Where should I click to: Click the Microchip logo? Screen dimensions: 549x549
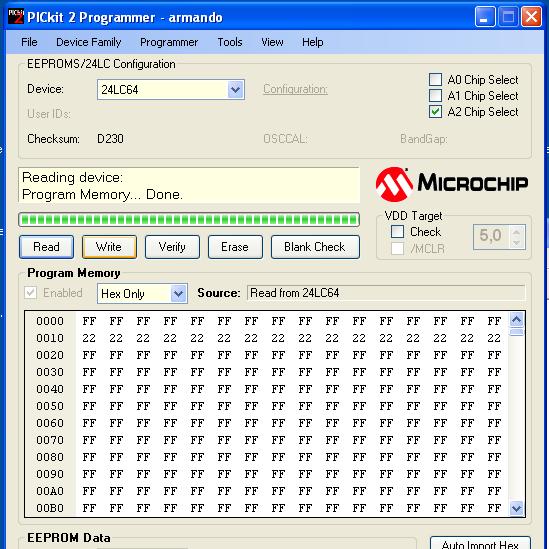click(451, 184)
